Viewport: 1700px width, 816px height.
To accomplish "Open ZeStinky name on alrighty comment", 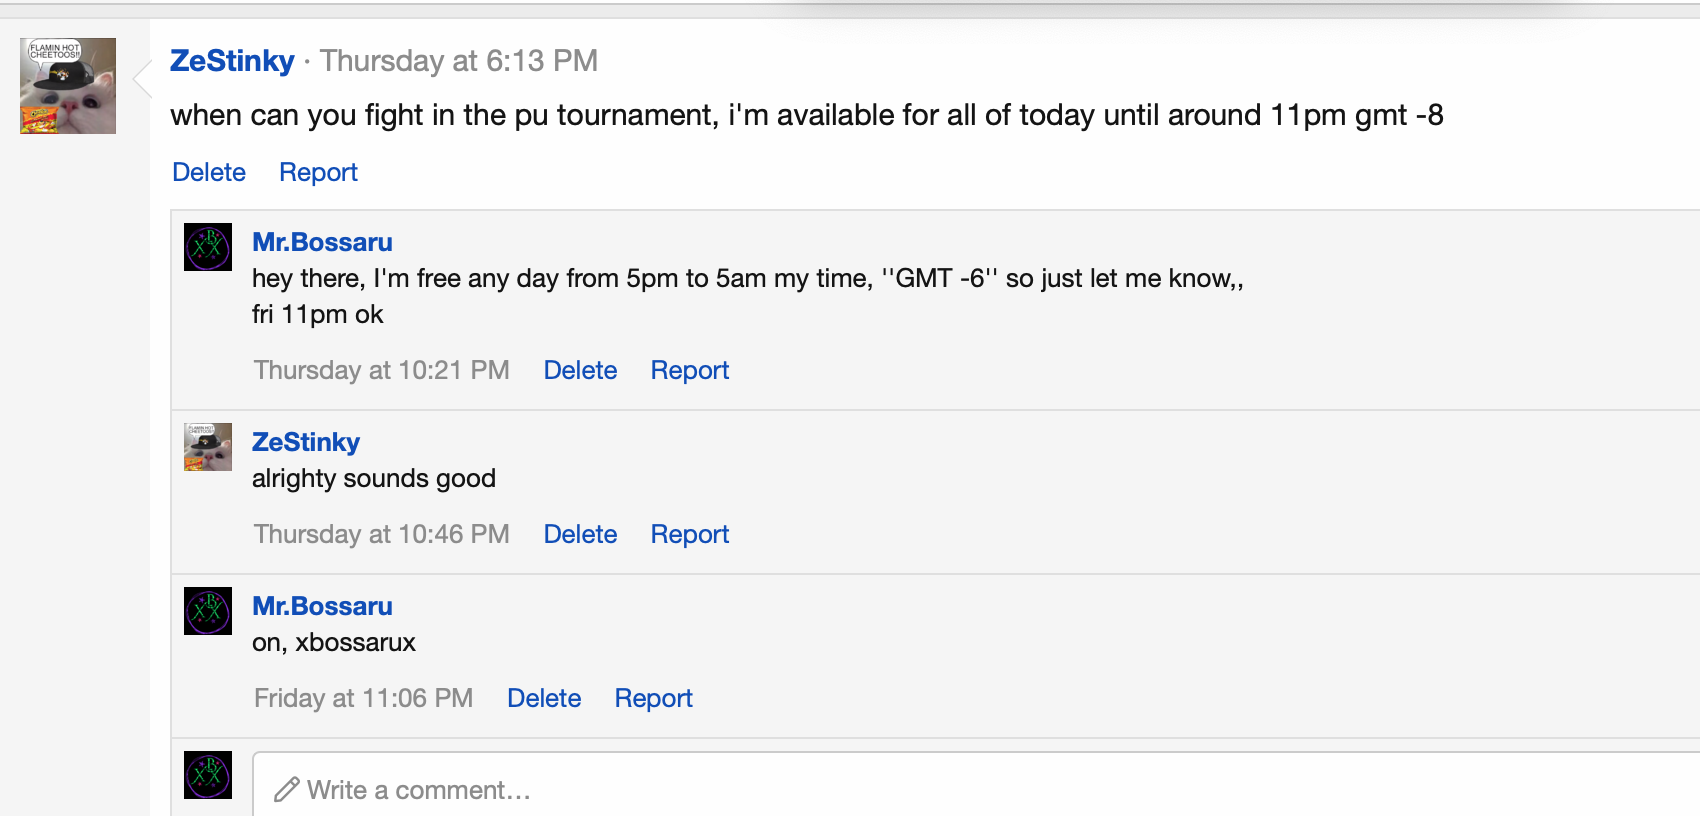I will coord(306,442).
